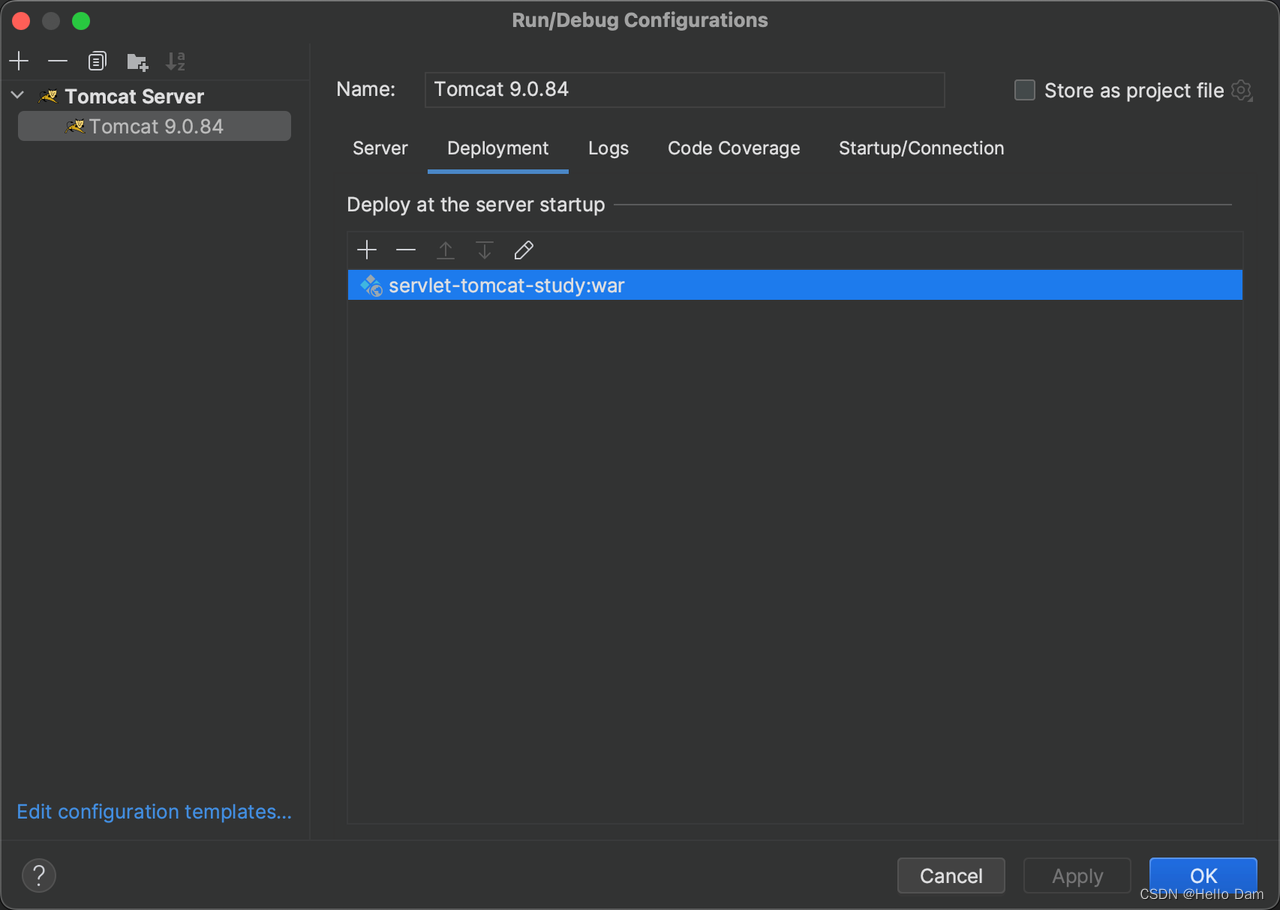This screenshot has height=910, width=1280.
Task: Remove the selected deployment artifact
Action: (406, 249)
